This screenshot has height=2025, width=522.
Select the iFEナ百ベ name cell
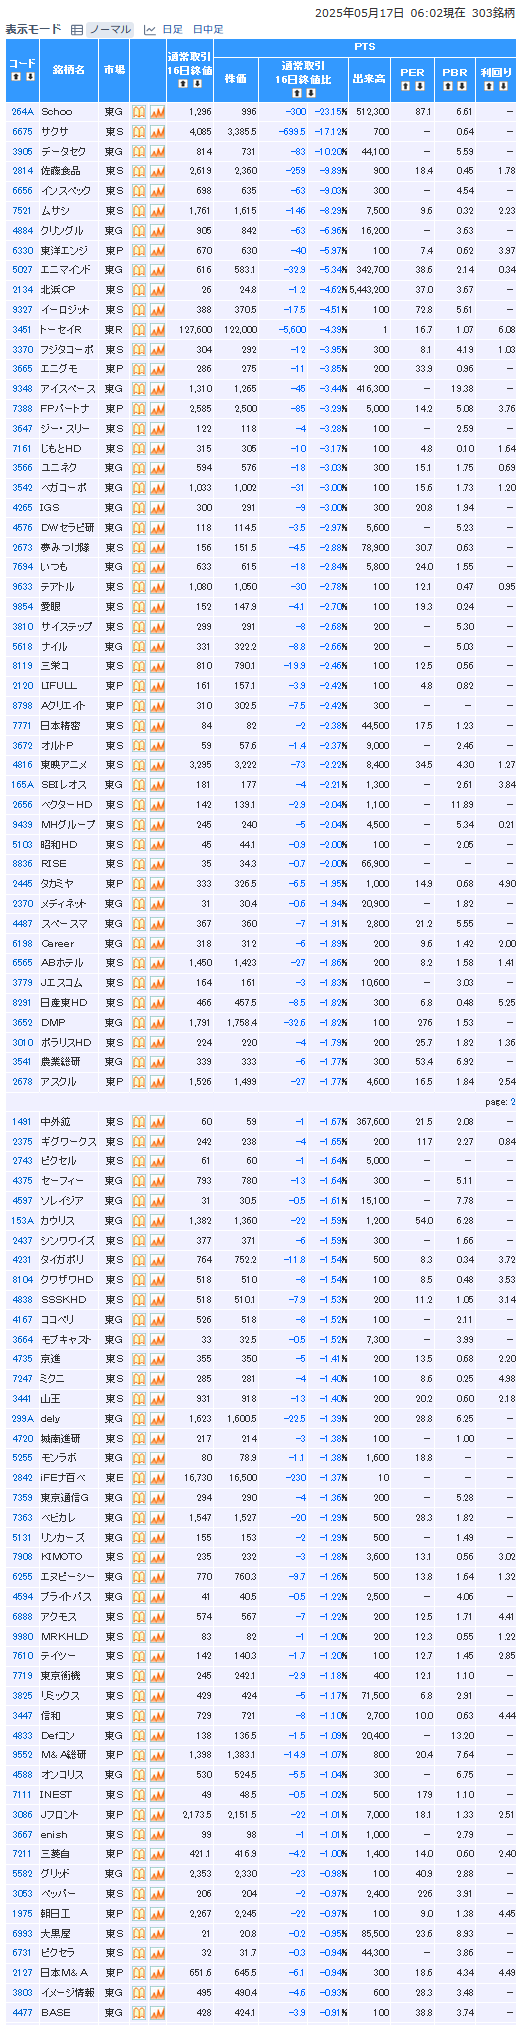point(69,1478)
